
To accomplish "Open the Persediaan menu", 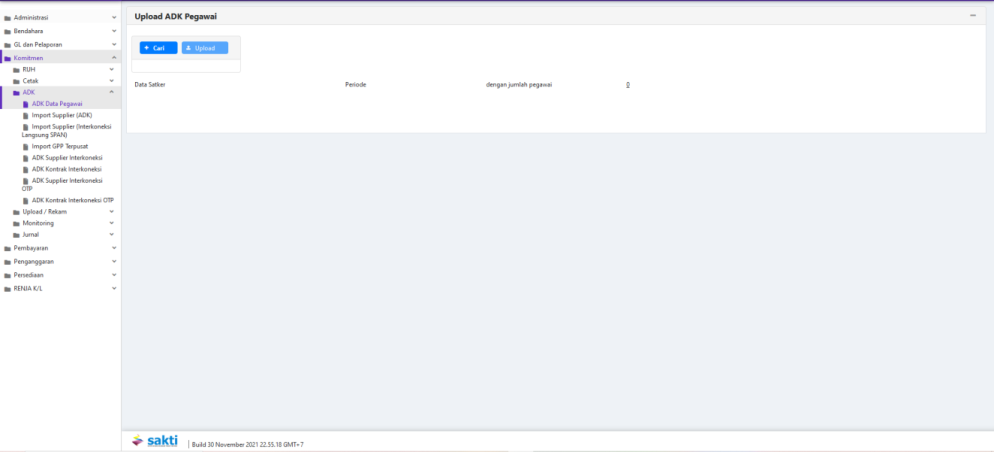I will [x=29, y=275].
